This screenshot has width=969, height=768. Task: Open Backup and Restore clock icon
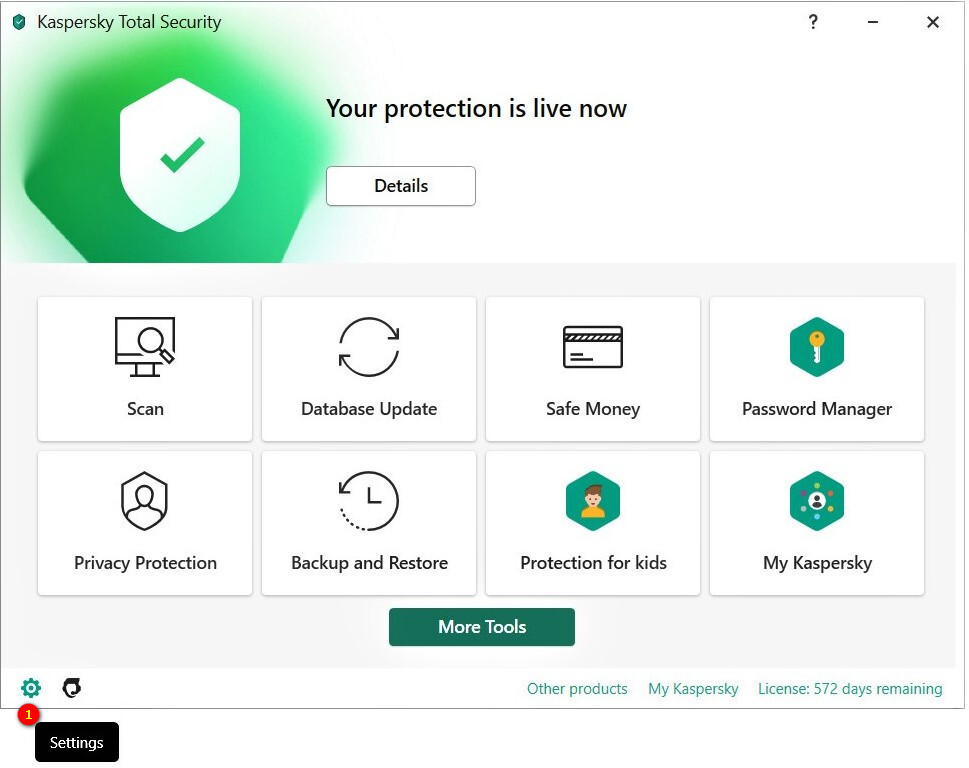click(x=369, y=501)
